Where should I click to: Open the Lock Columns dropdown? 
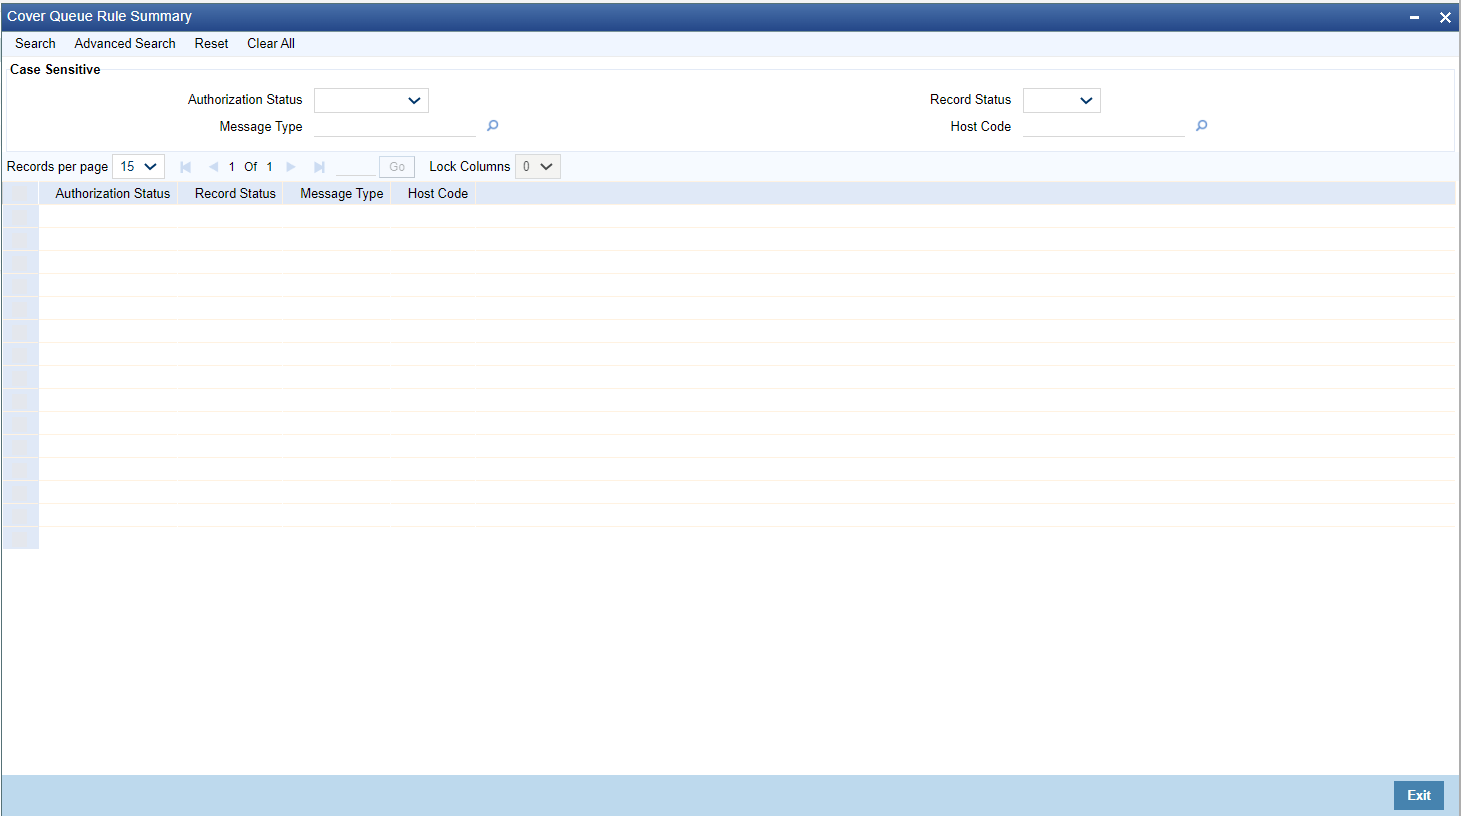click(x=538, y=167)
